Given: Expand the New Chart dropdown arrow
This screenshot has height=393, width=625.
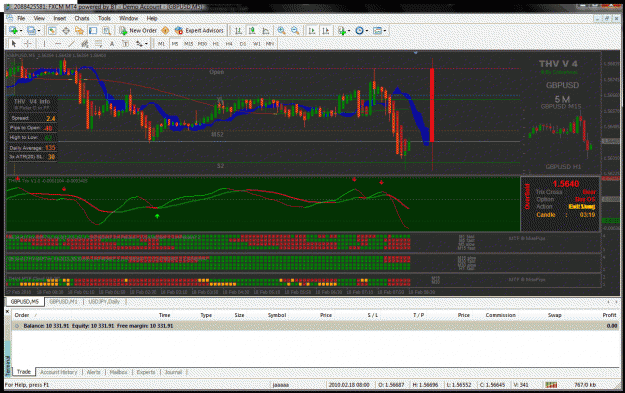Looking at the screenshot, I should coord(21,31).
